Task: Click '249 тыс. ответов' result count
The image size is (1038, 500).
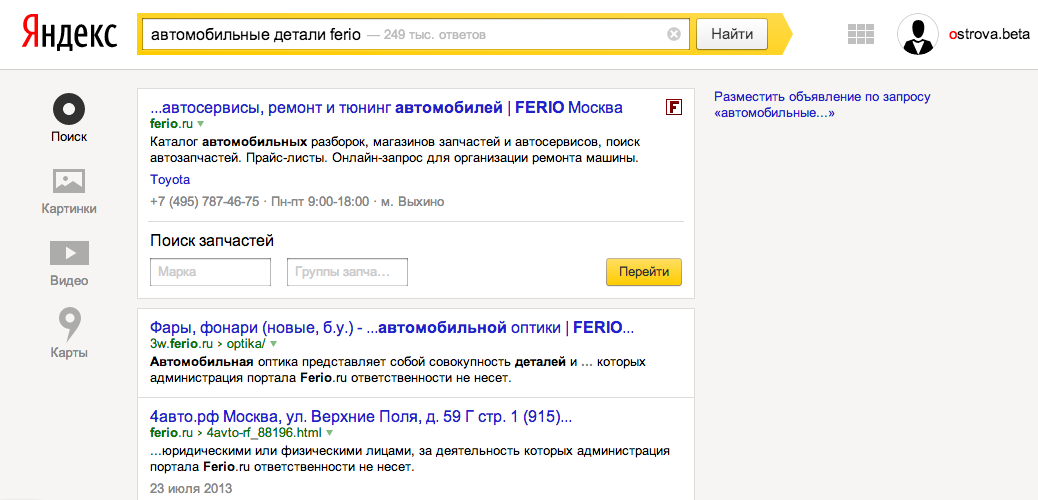Action: point(435,34)
